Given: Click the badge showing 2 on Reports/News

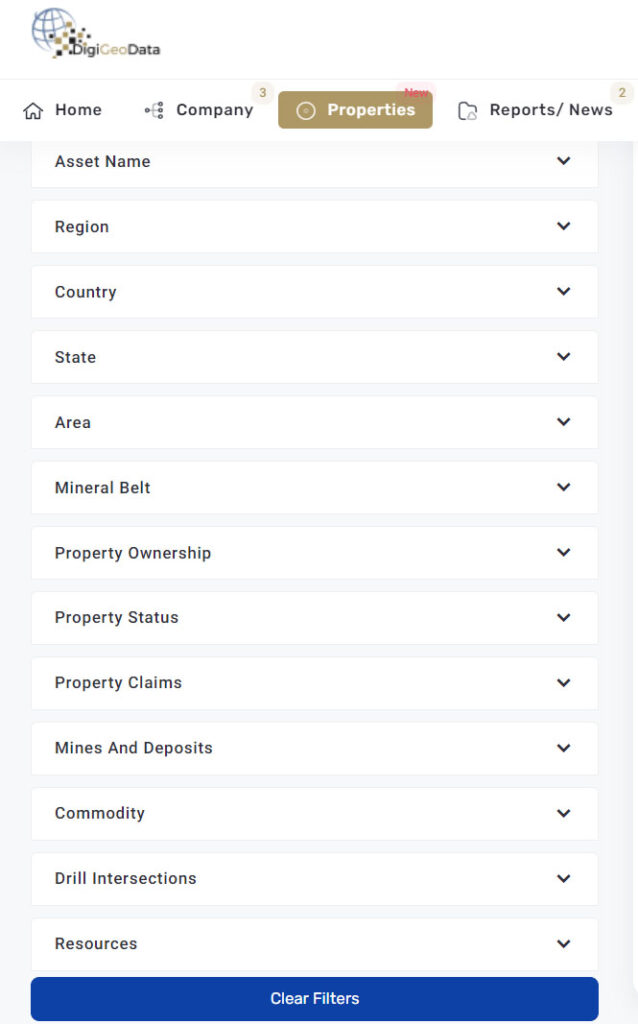Looking at the screenshot, I should [x=622, y=92].
